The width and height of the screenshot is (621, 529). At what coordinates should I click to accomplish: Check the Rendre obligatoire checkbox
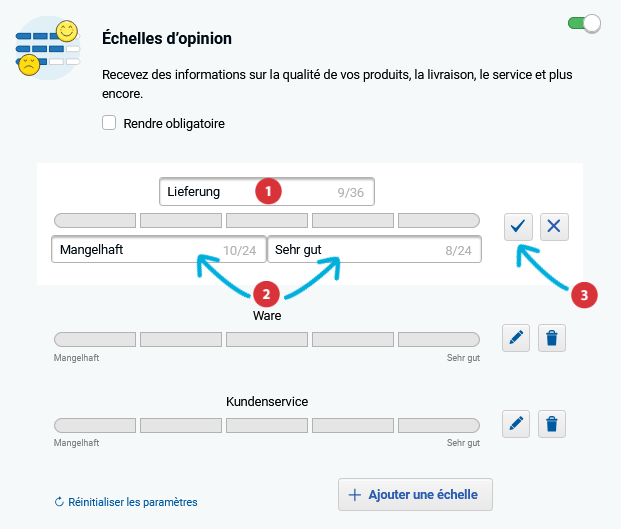click(x=109, y=123)
